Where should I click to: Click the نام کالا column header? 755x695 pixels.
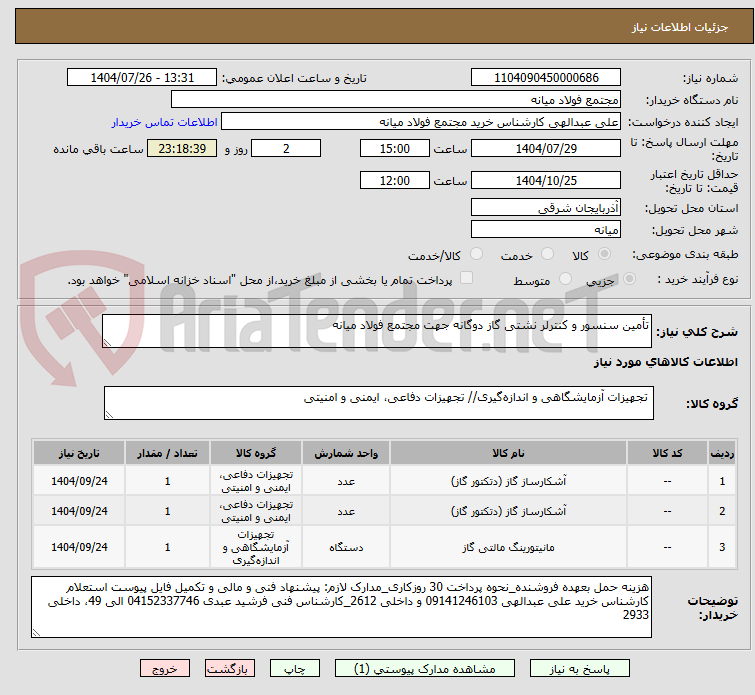click(508, 453)
